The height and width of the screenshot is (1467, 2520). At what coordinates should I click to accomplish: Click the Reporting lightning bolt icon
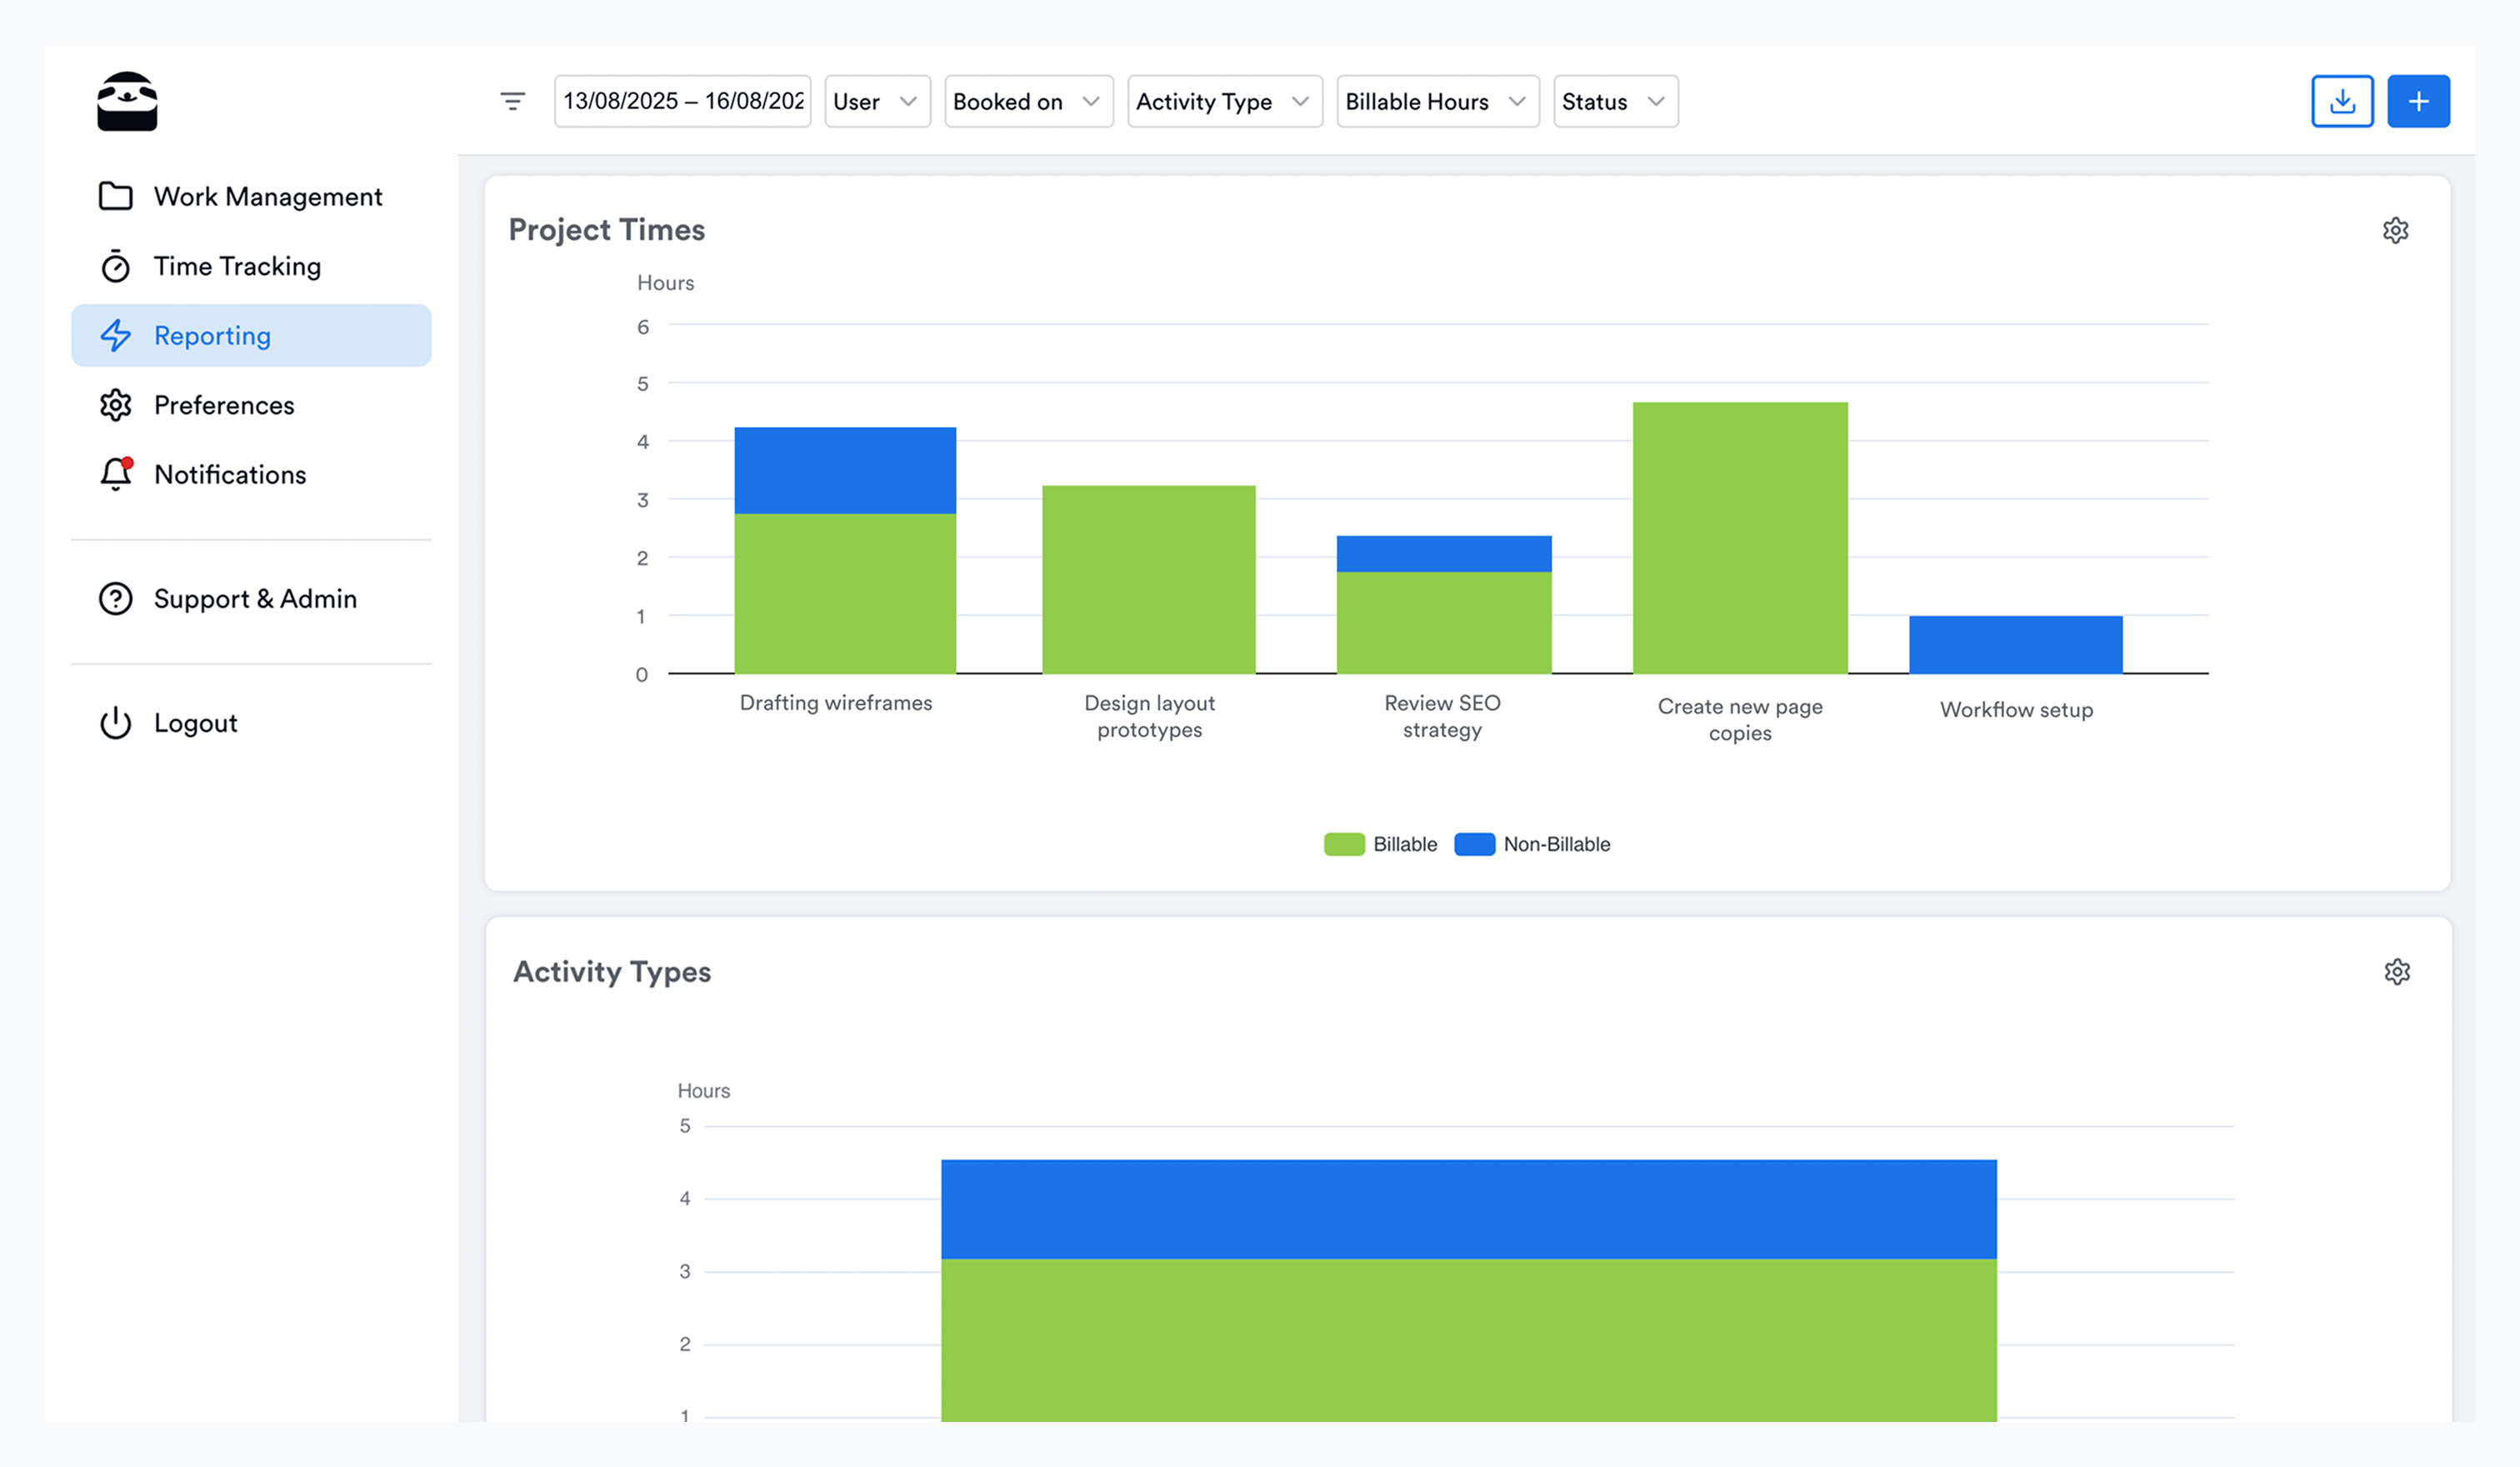point(115,335)
